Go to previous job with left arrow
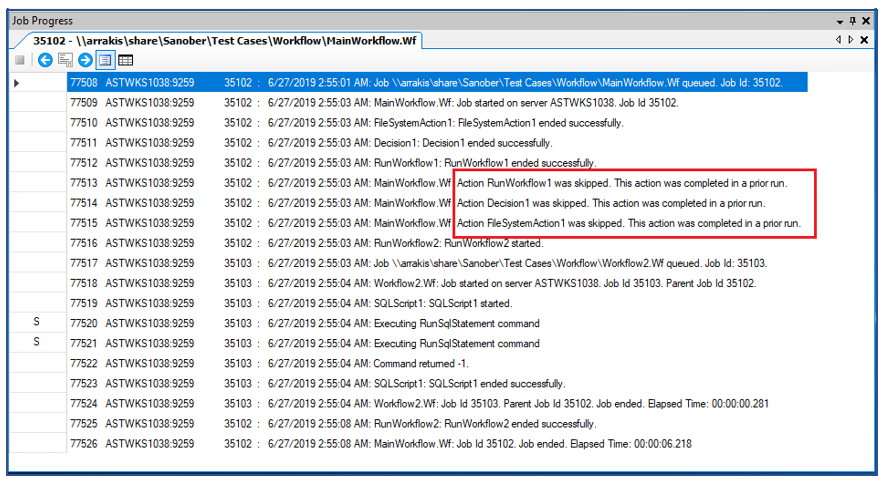Viewport: 887px width, 490px height. click(45, 60)
